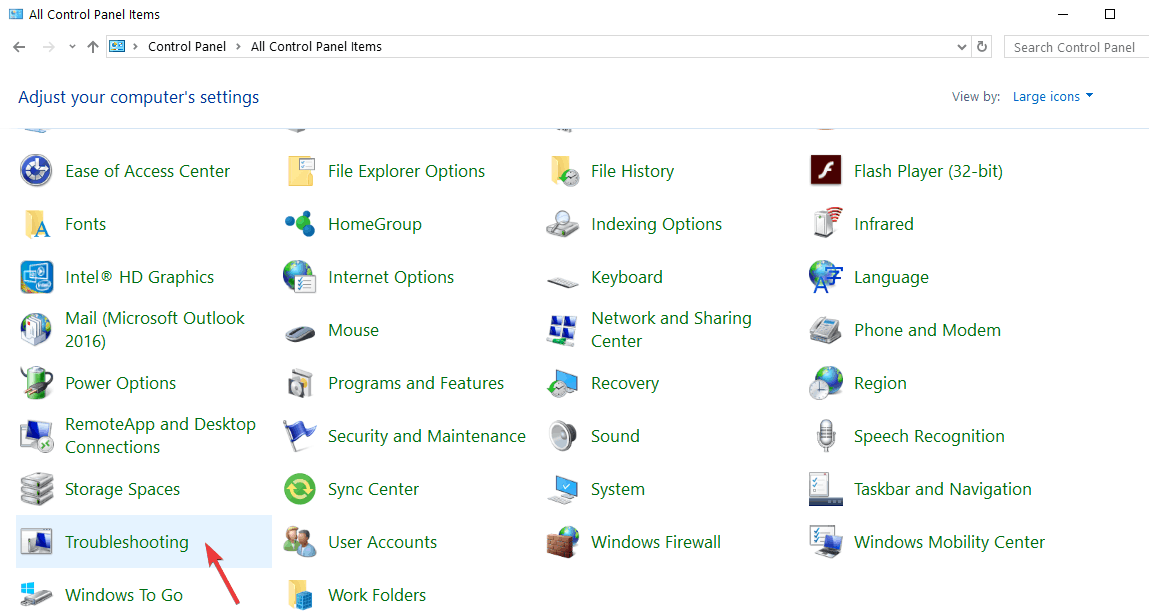Click the Windows Firewall brick wall icon

point(563,542)
